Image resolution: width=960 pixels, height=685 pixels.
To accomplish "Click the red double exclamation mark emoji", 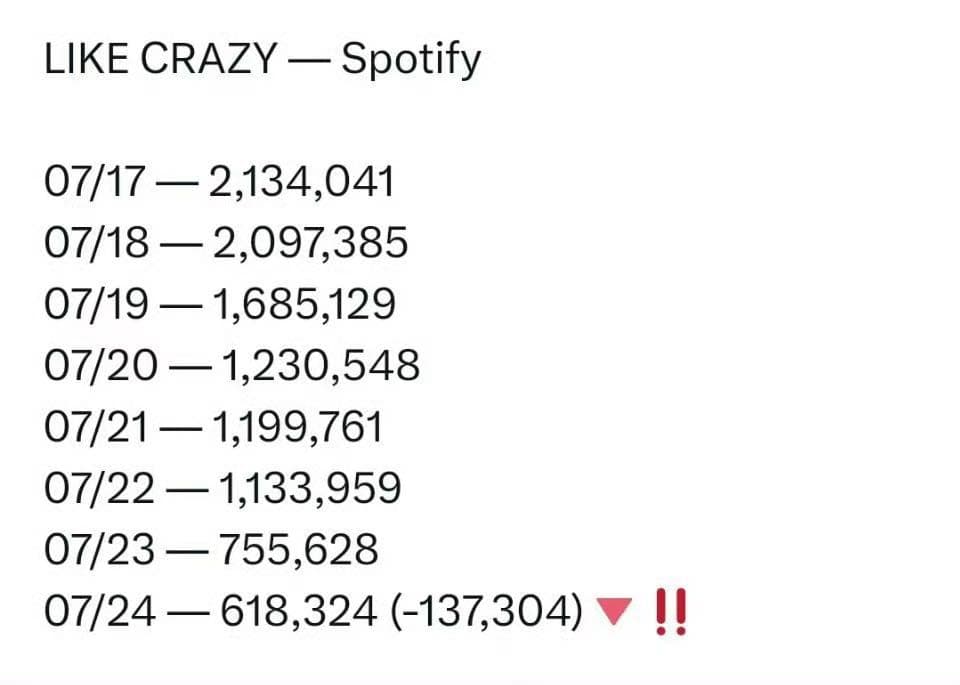I will [x=671, y=612].
